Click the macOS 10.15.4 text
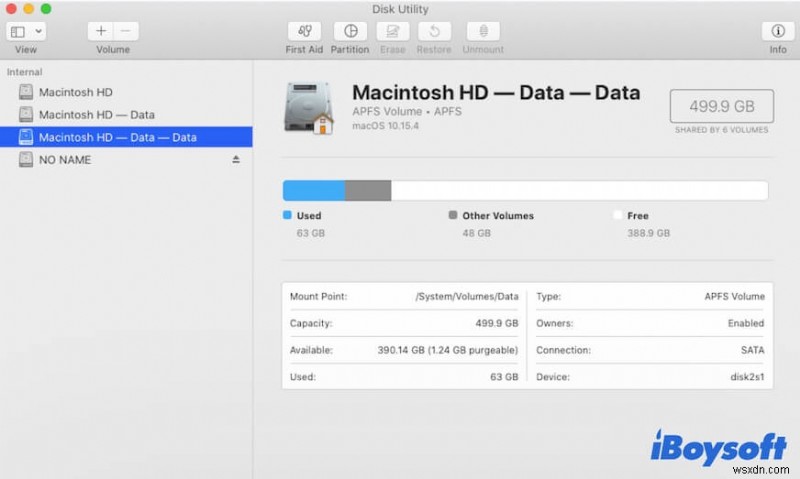800x479 pixels. click(x=385, y=125)
